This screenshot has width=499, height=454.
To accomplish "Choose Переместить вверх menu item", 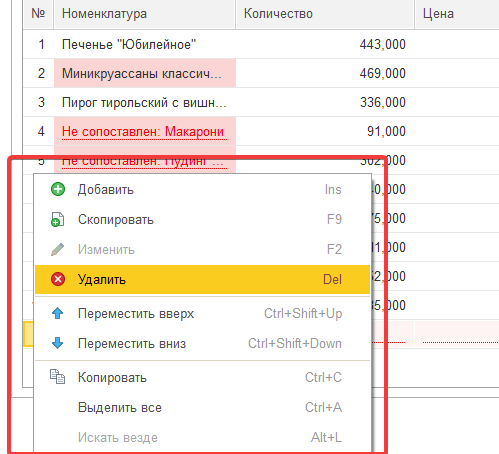I will (202, 313).
